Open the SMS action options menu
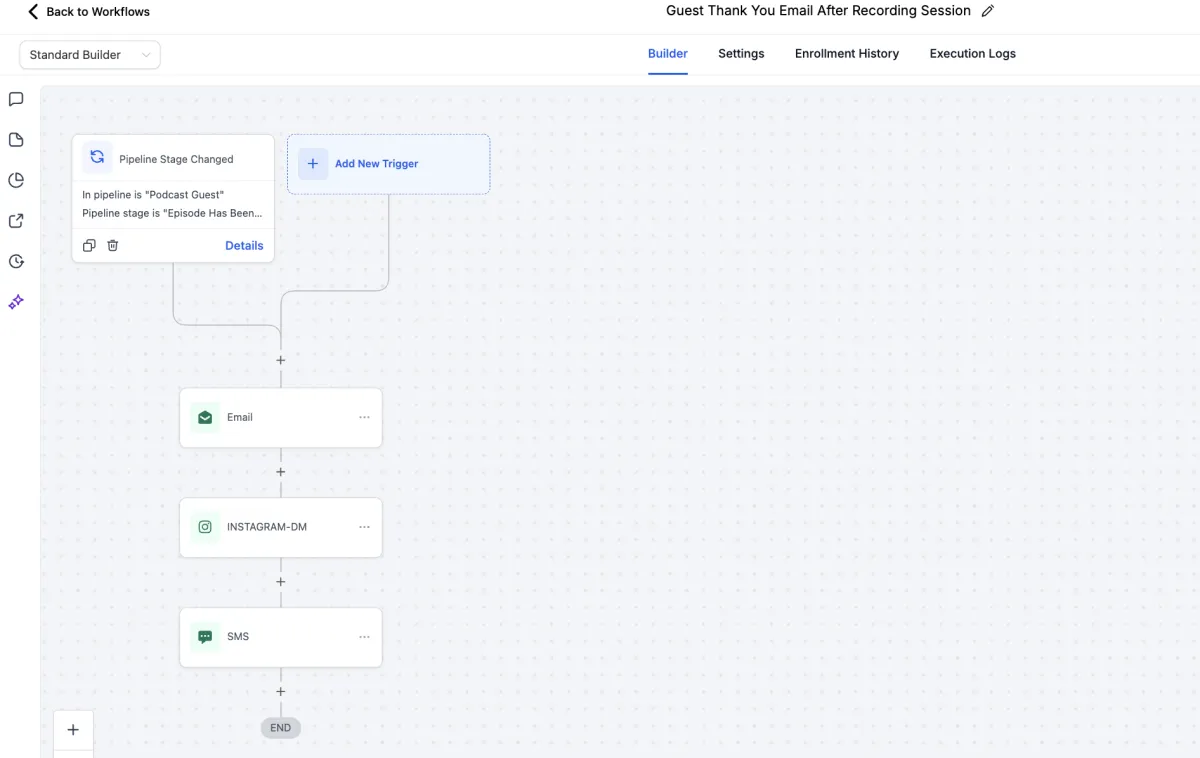The height and width of the screenshot is (758, 1200). (364, 636)
